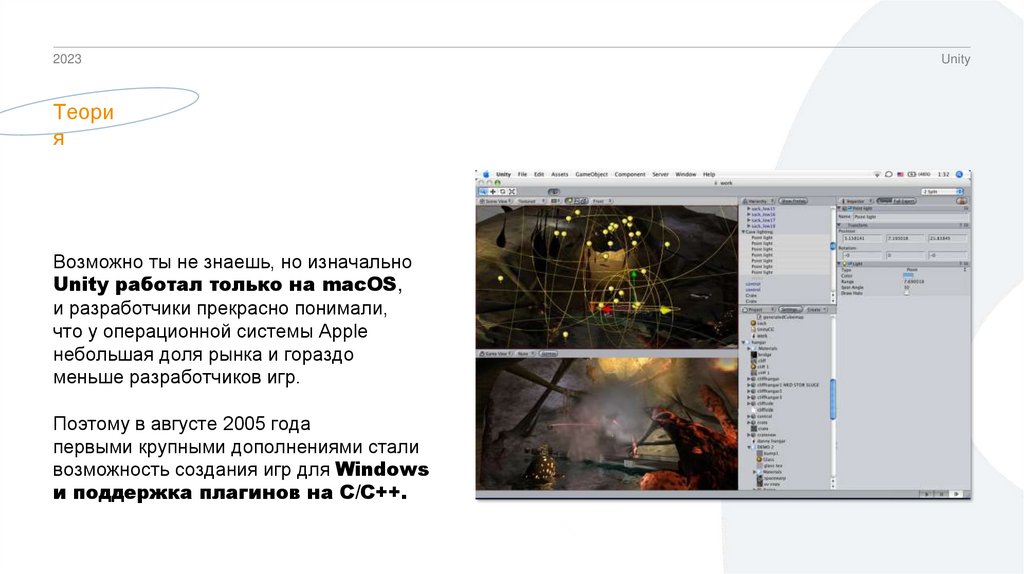1024x574 pixels.
Task: Open the Create dropdown in Project
Action: coord(816,310)
